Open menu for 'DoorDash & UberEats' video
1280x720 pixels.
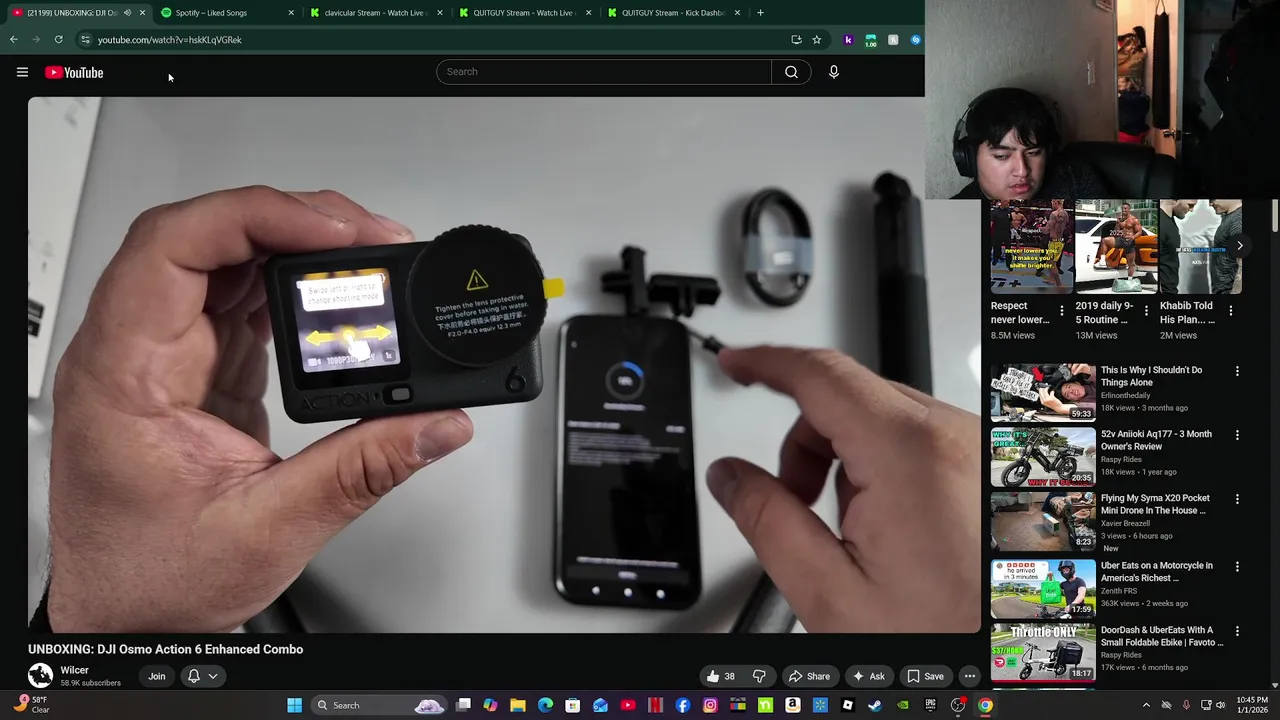pos(1237,631)
